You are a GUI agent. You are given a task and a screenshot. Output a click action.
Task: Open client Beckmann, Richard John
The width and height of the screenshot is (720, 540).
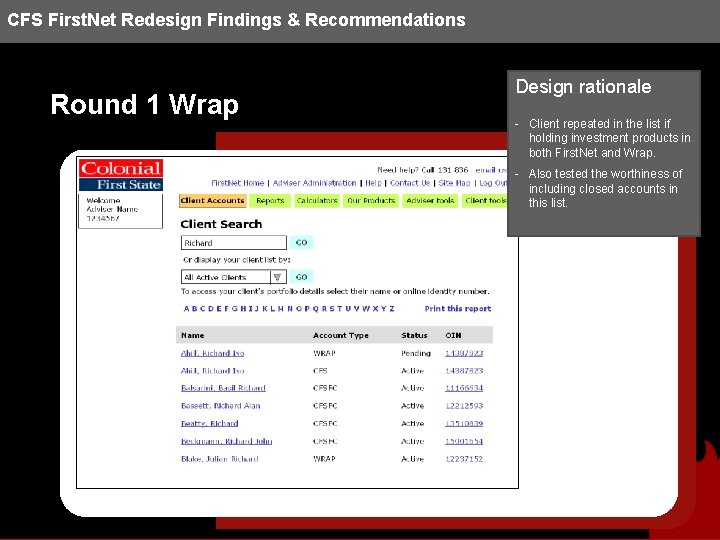[226, 441]
